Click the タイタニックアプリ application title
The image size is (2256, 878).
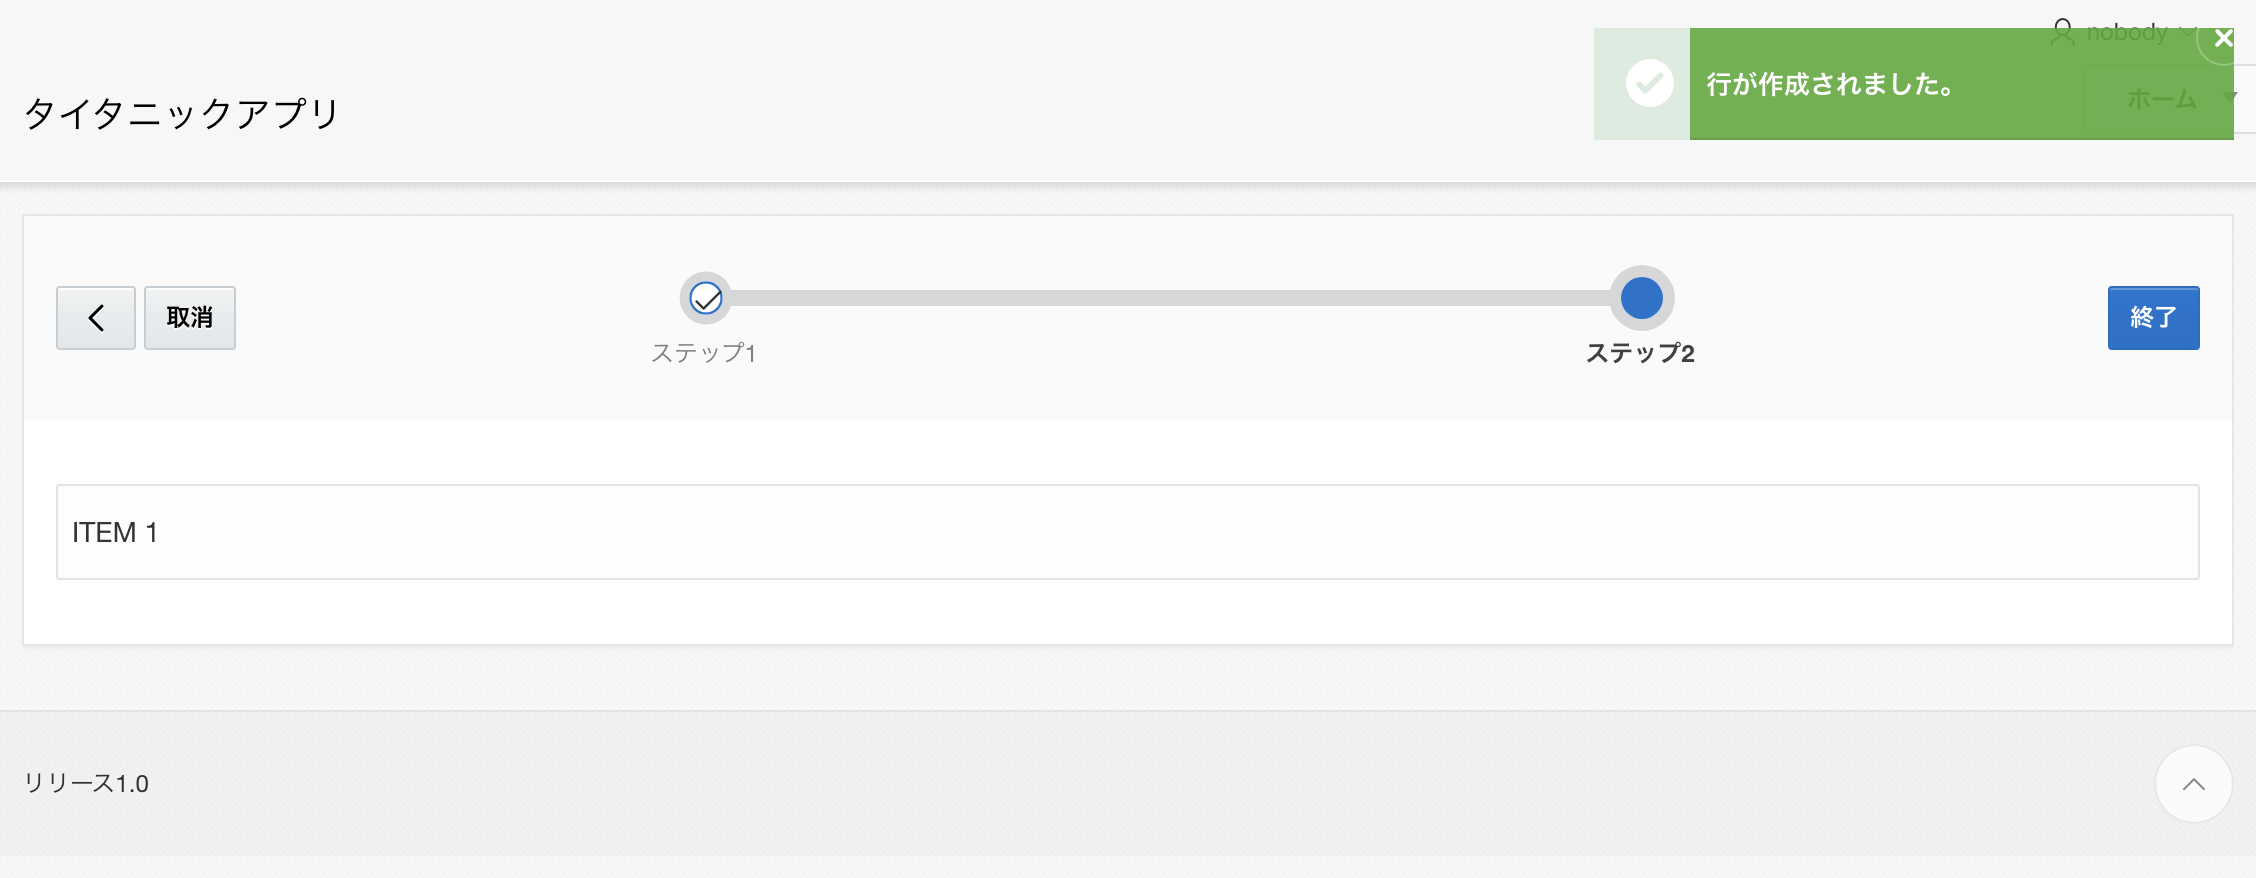pyautogui.click(x=182, y=113)
